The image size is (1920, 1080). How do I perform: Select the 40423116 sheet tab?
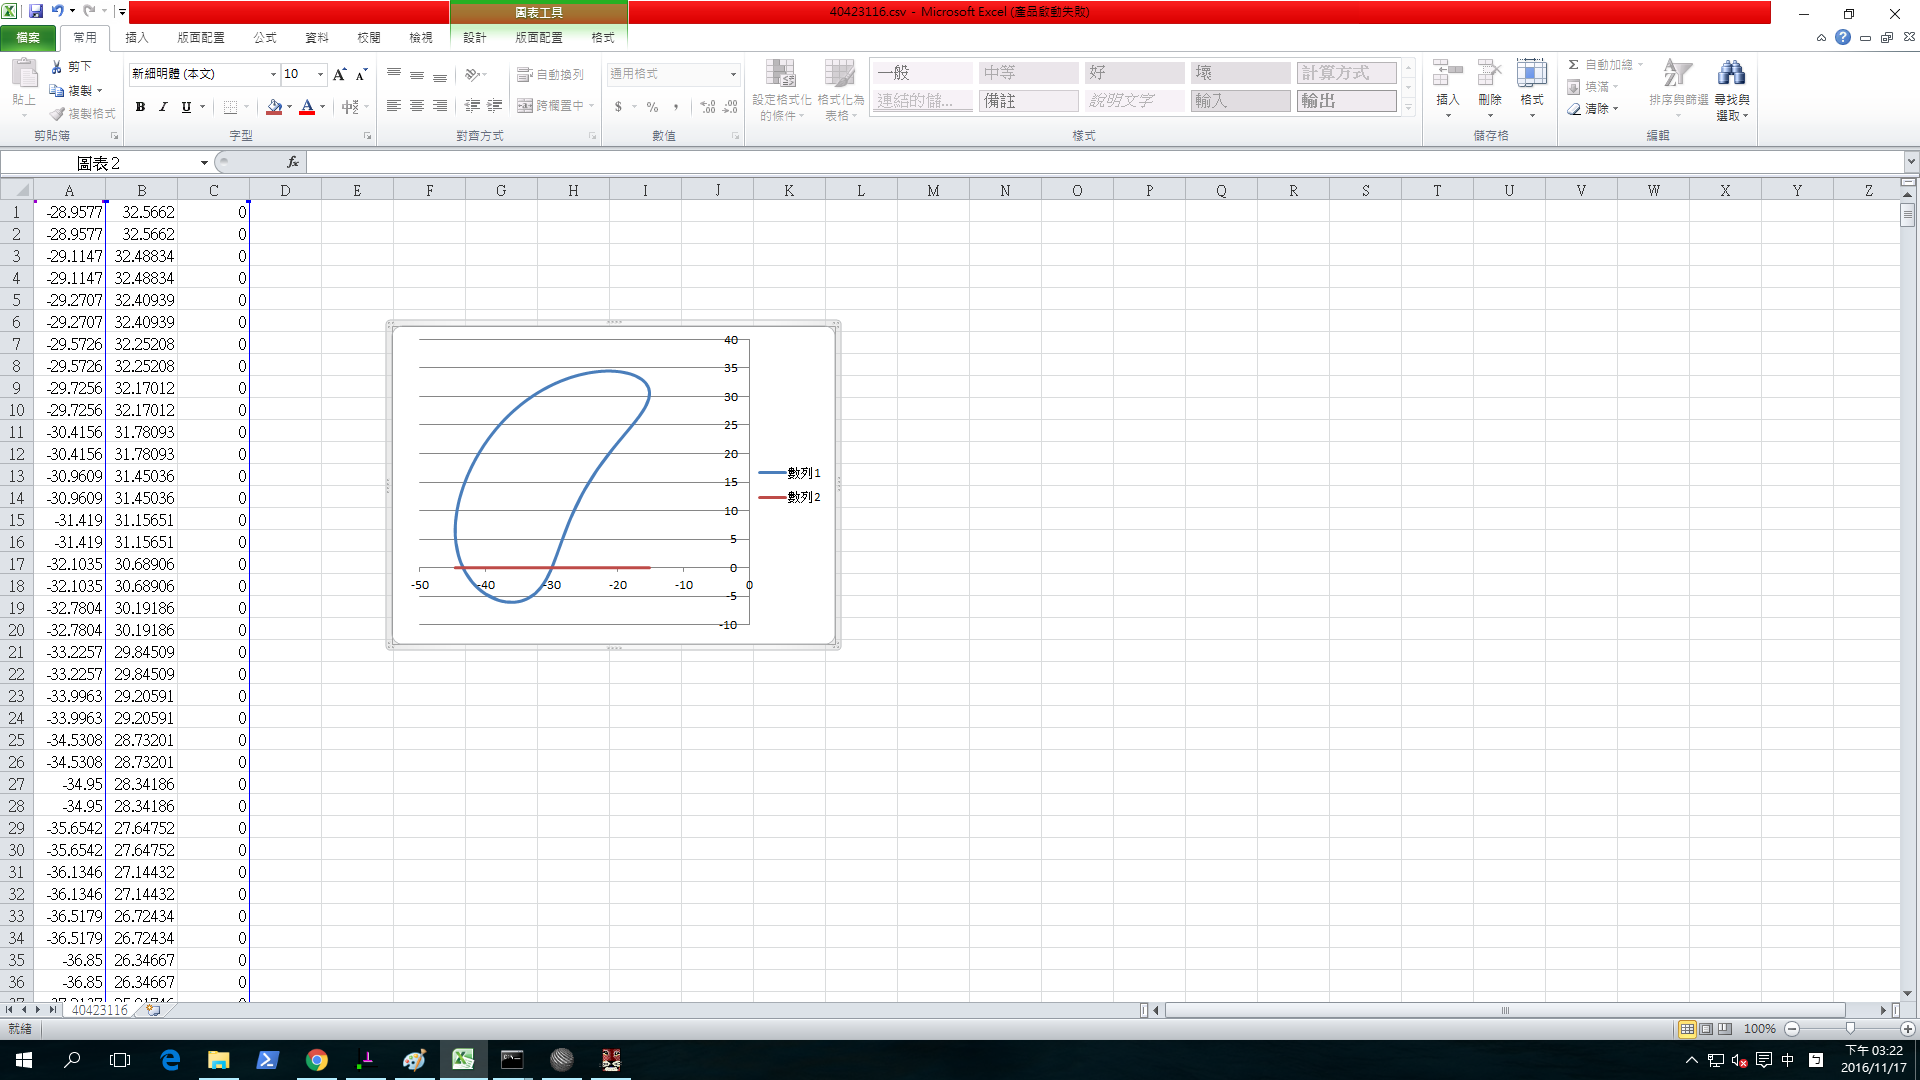(x=99, y=1010)
